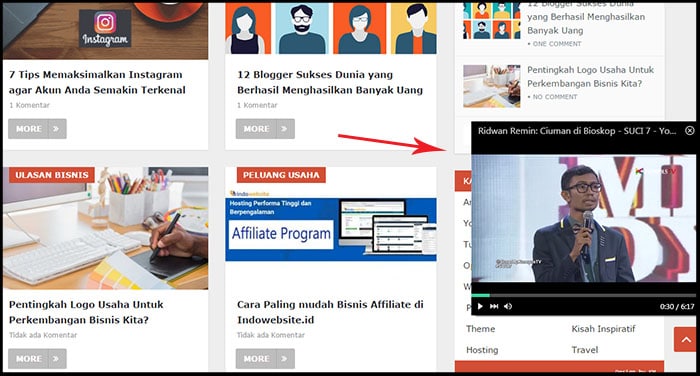This screenshot has height=376, width=700.
Task: Open Cara Paling mudah Bisnis Affiliate article
Action: (330, 312)
